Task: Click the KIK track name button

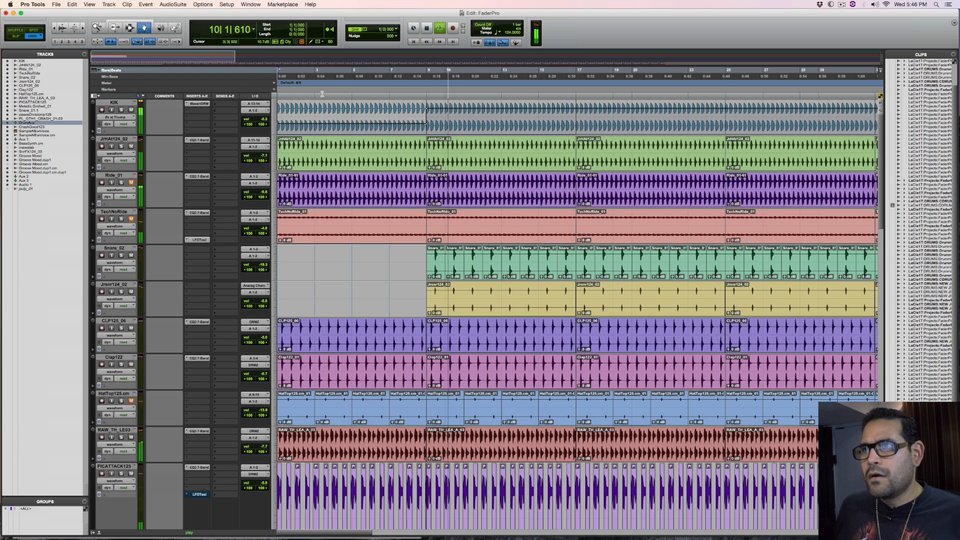Action: [115, 102]
